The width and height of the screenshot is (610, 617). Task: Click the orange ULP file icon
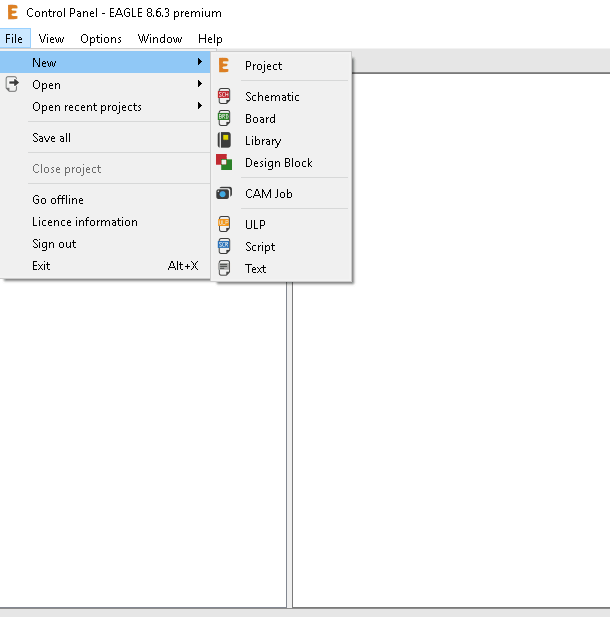(x=224, y=224)
